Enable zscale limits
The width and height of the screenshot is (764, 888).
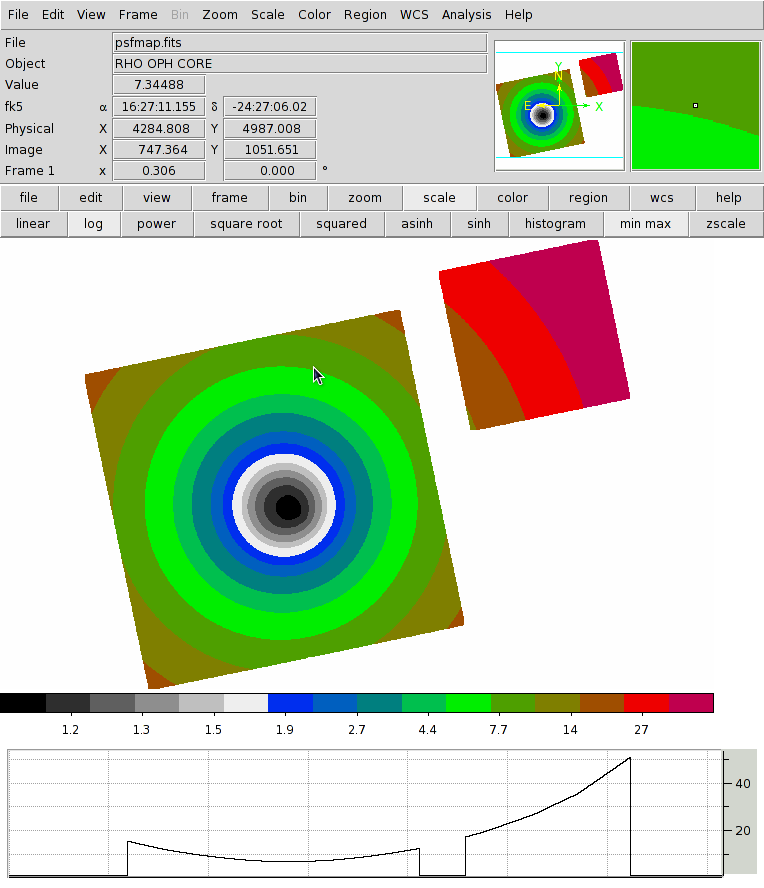point(725,224)
